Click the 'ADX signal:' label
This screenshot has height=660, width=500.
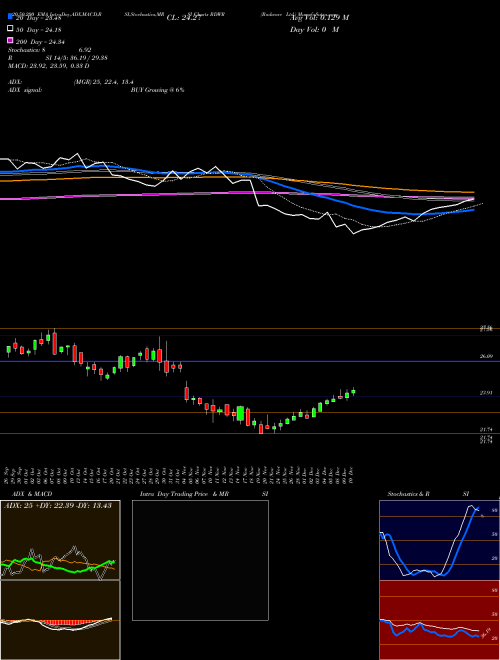[x=25, y=90]
